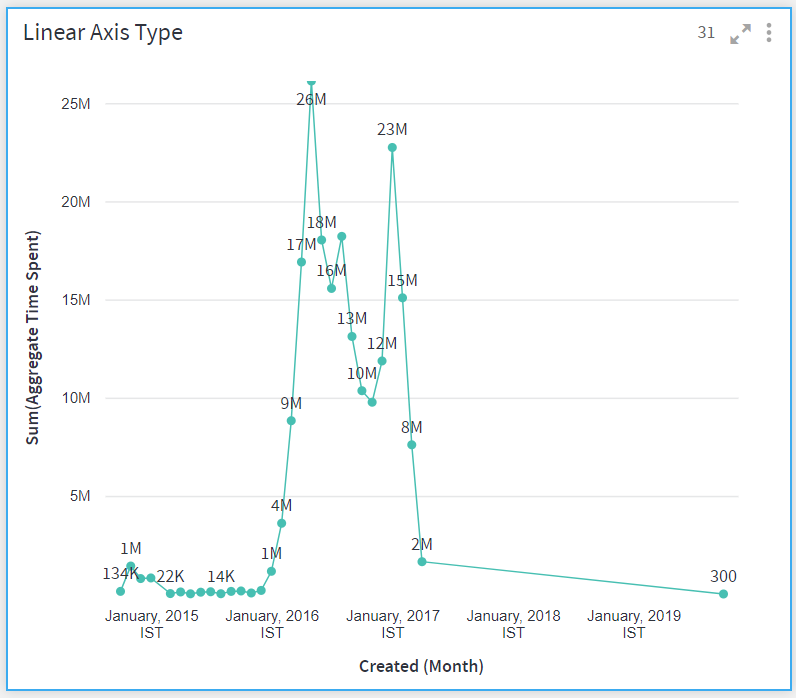Click the 10M y-axis tick label
The width and height of the screenshot is (796, 698).
pyautogui.click(x=76, y=398)
